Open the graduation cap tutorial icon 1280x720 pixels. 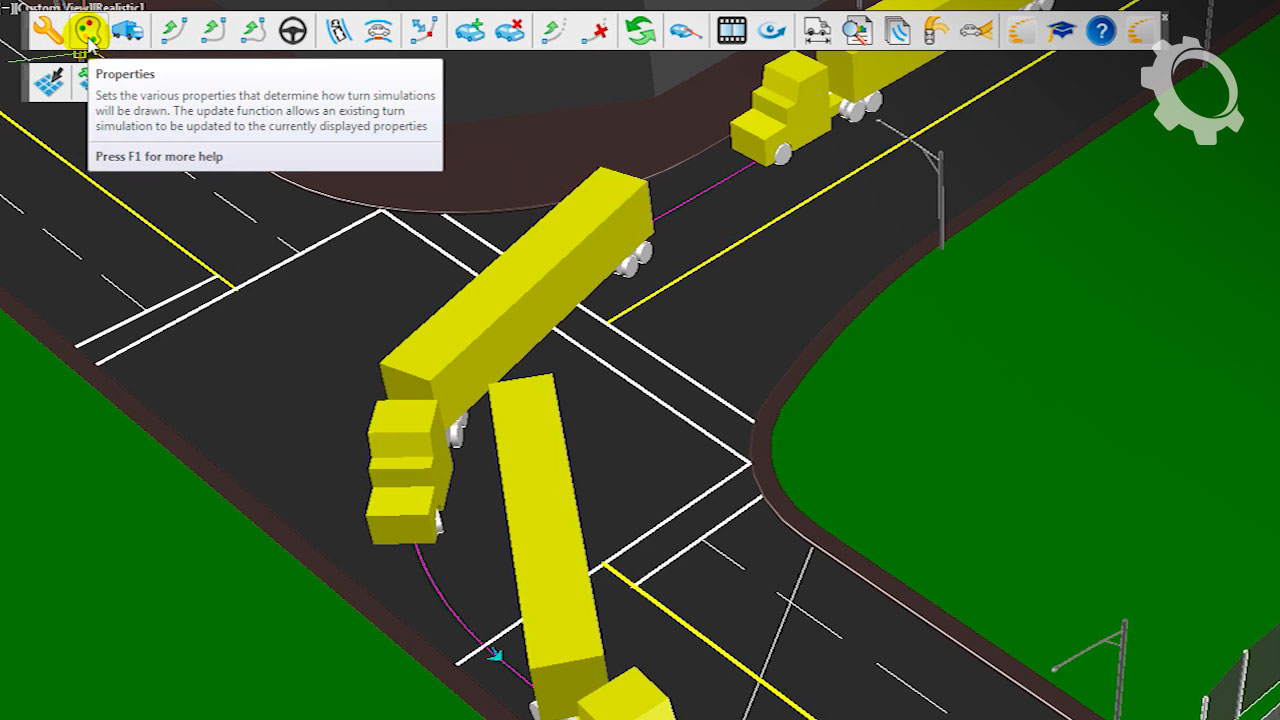[1061, 31]
